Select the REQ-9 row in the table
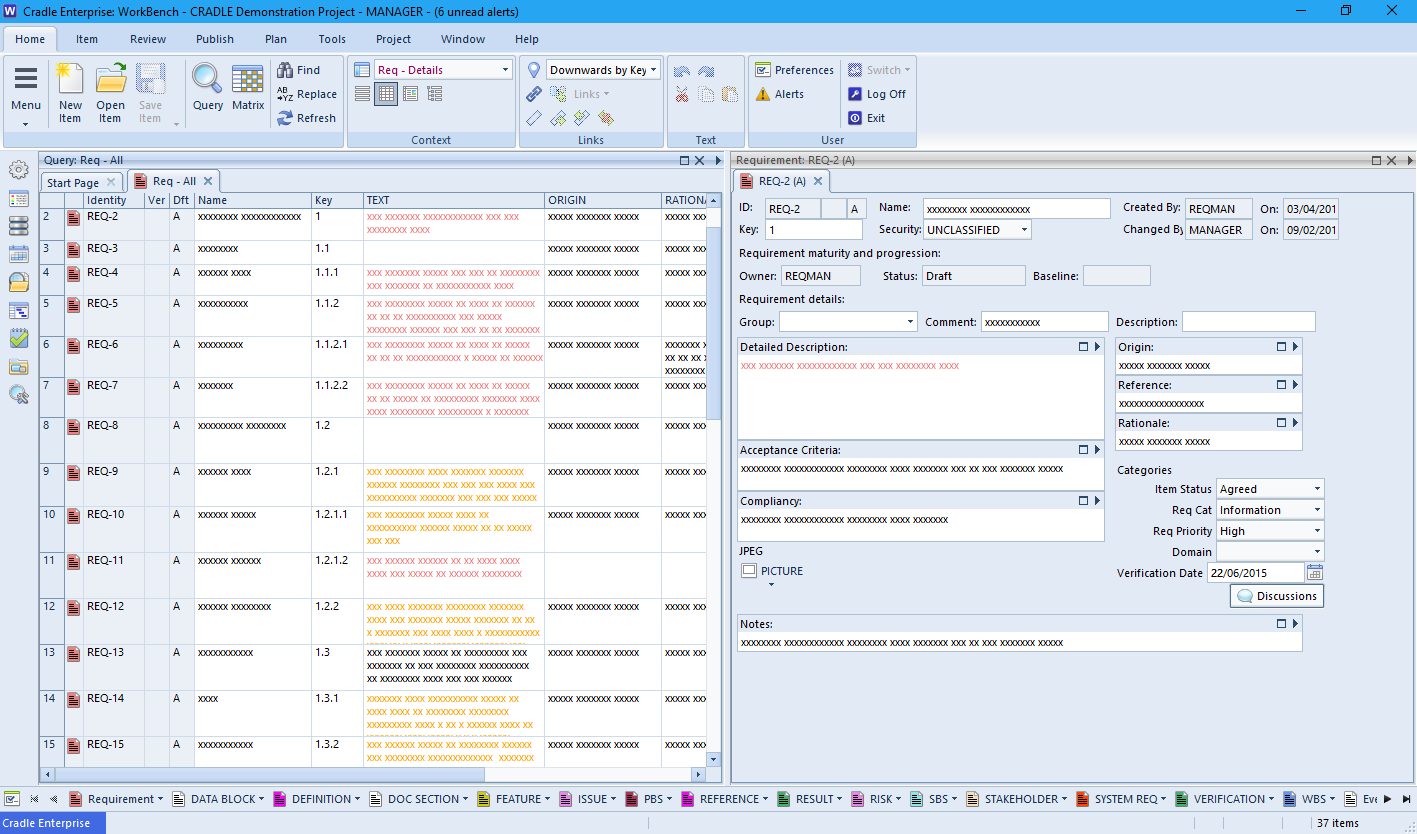Viewport: 1417px width, 834px height. pos(373,485)
